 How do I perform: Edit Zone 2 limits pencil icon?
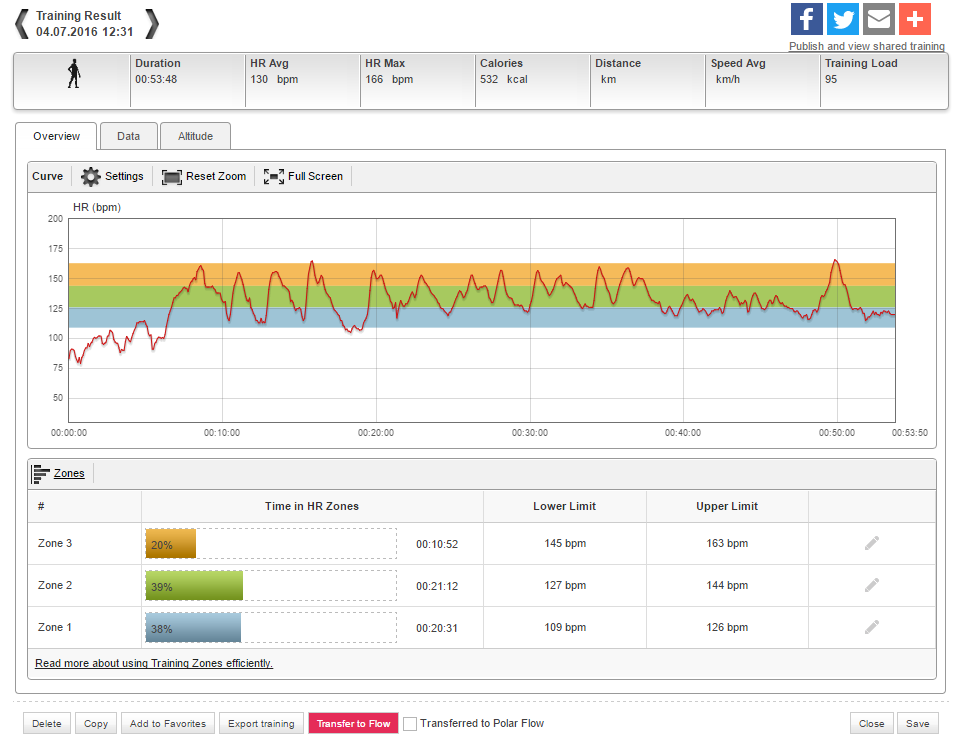[872, 586]
